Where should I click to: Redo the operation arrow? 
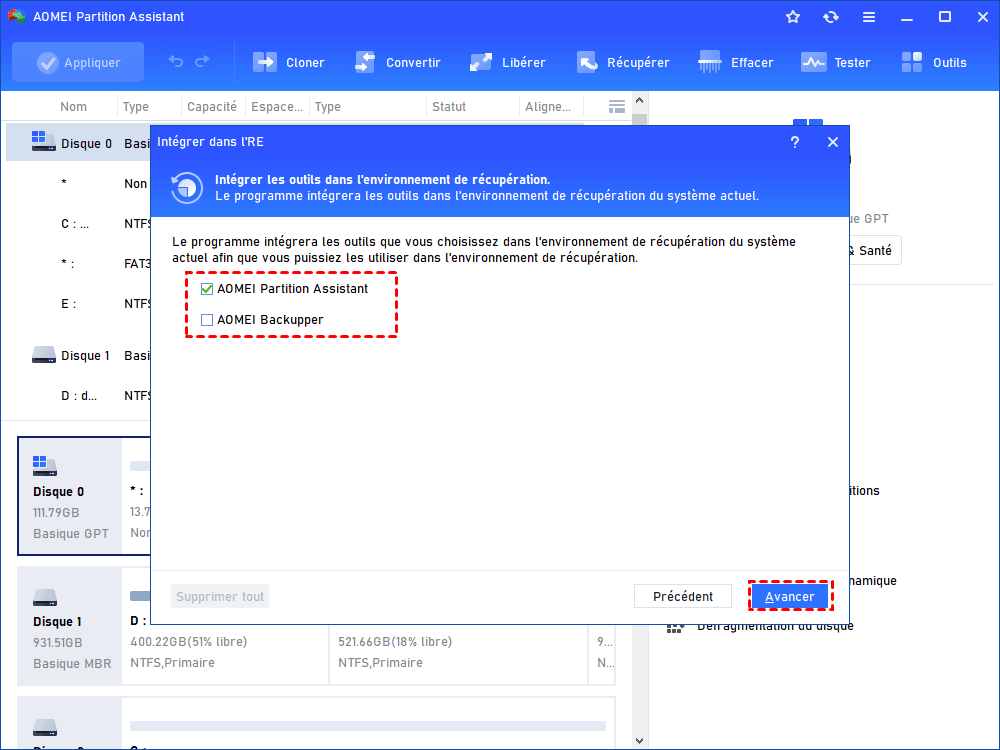click(x=202, y=62)
